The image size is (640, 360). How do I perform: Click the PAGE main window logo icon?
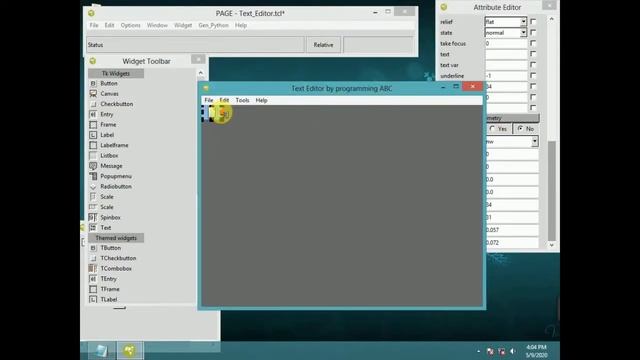91,13
